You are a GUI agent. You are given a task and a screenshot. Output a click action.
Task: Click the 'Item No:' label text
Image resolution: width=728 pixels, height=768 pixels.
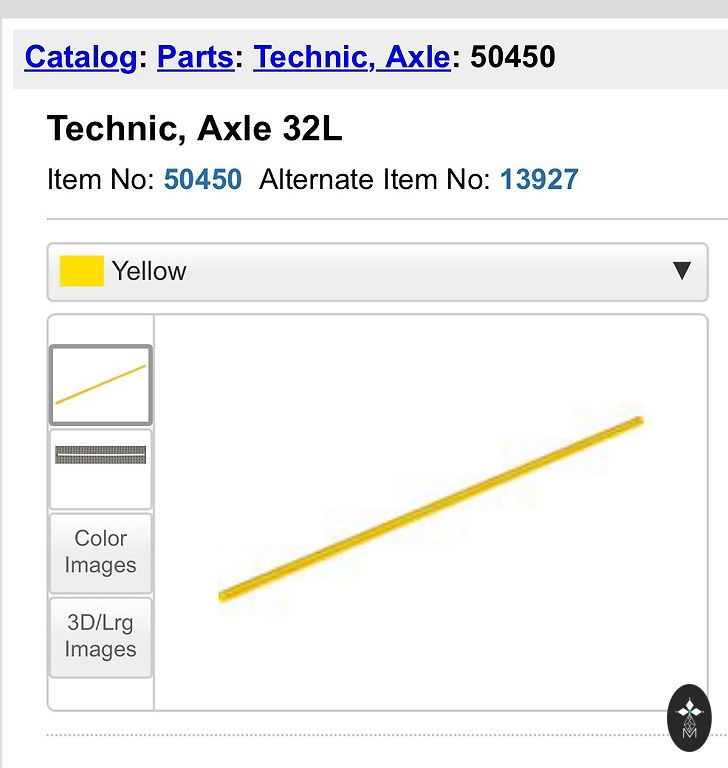pos(100,180)
